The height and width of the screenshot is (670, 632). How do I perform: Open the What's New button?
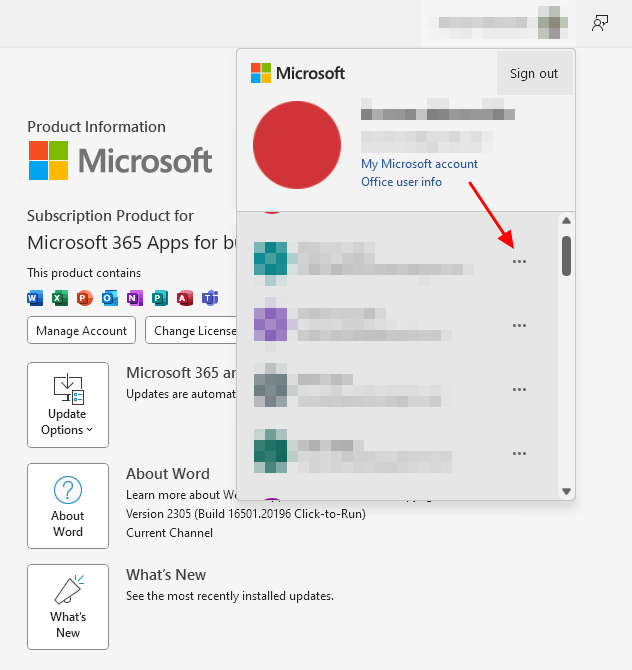point(68,607)
